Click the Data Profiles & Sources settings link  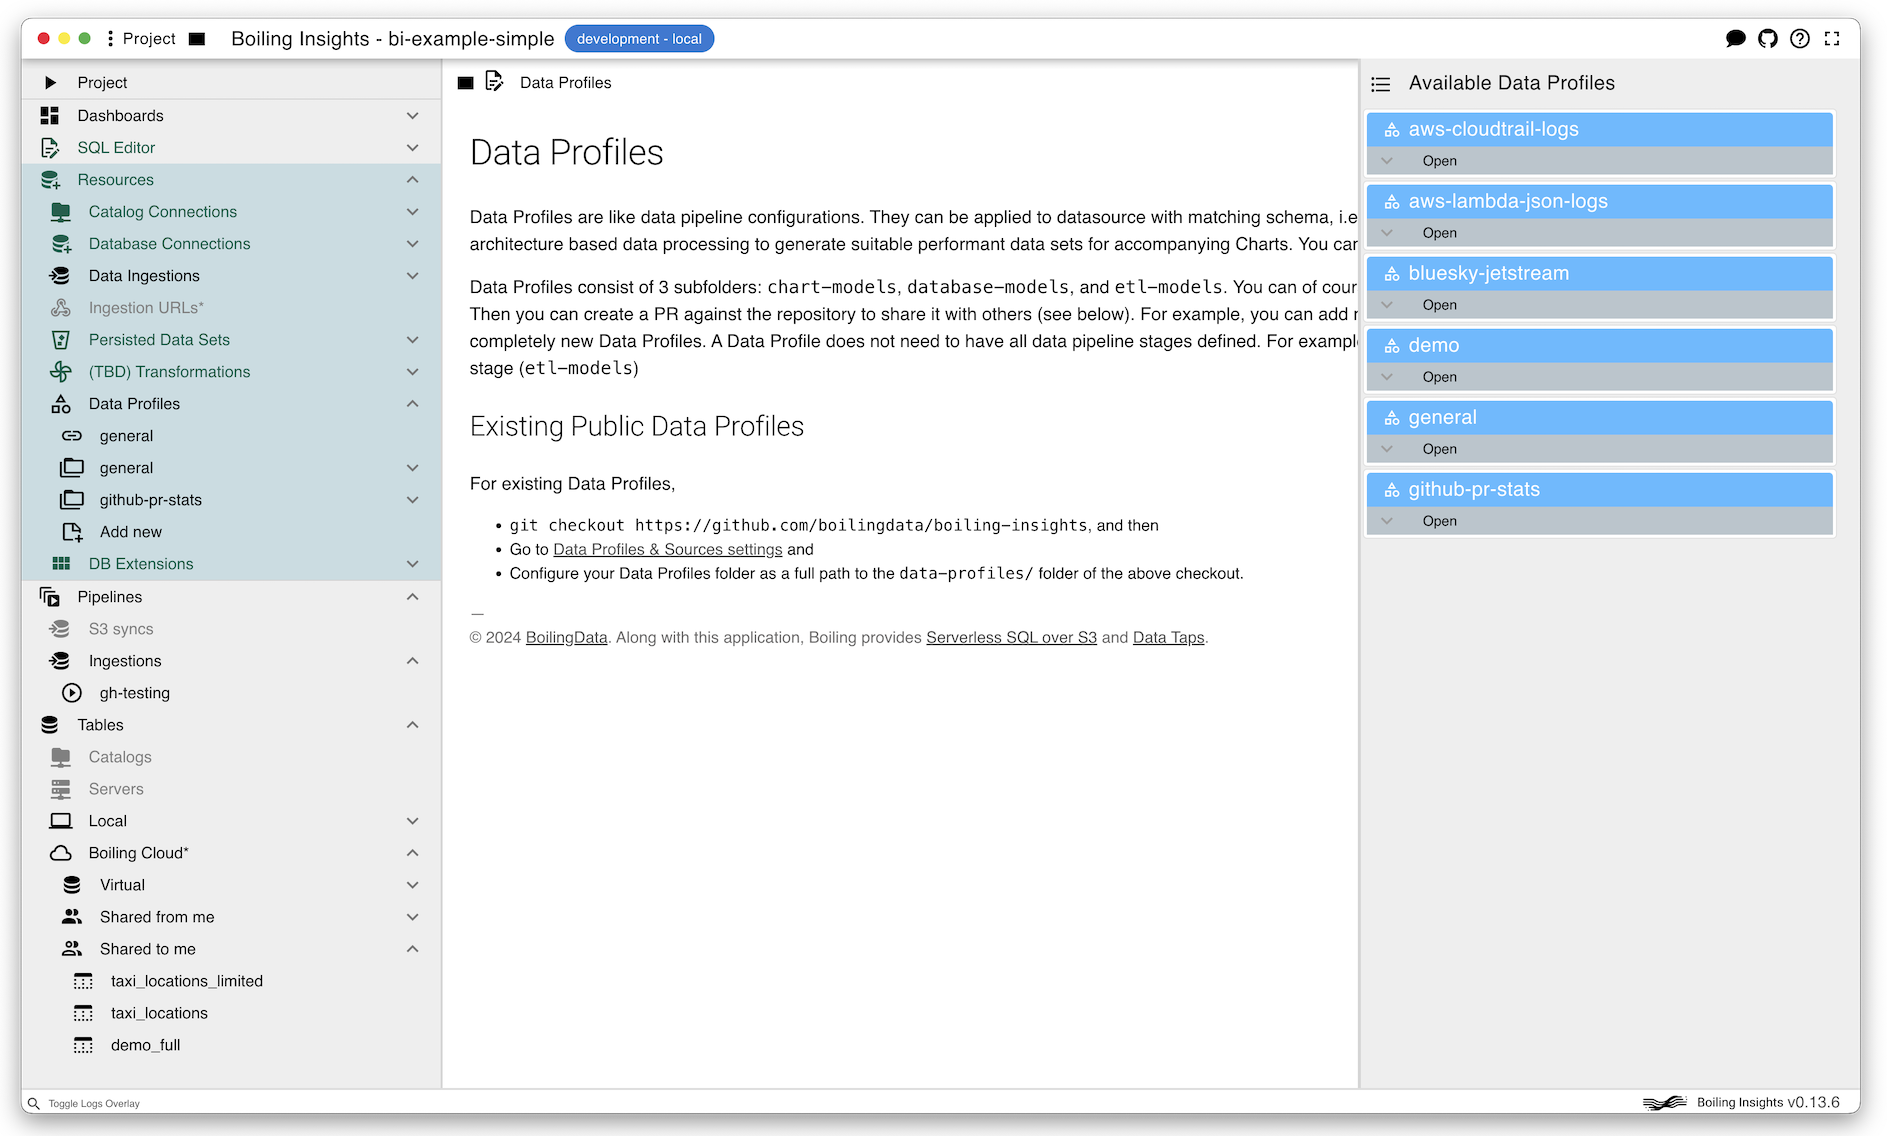668,549
